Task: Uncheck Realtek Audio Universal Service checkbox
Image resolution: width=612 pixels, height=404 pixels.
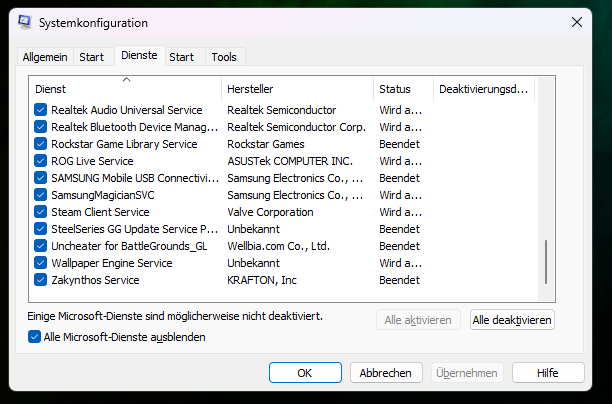Action: tap(41, 110)
